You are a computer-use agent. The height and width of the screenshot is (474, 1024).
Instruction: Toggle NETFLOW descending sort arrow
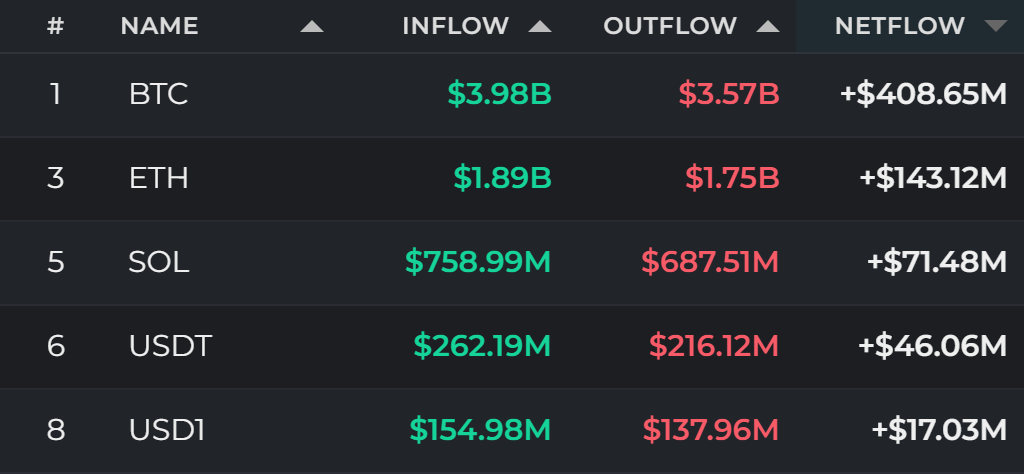[996, 26]
